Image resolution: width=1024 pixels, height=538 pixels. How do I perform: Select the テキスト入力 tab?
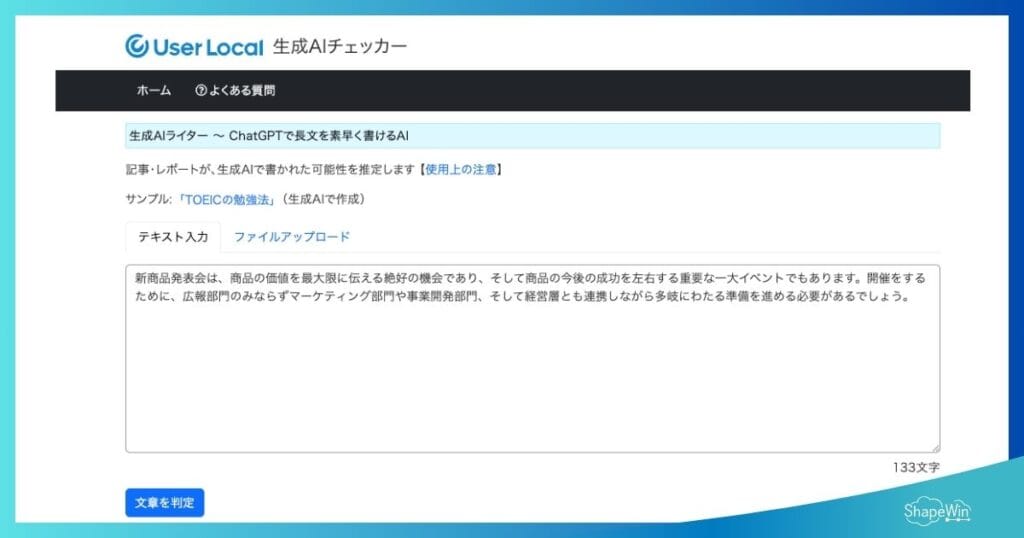click(173, 237)
